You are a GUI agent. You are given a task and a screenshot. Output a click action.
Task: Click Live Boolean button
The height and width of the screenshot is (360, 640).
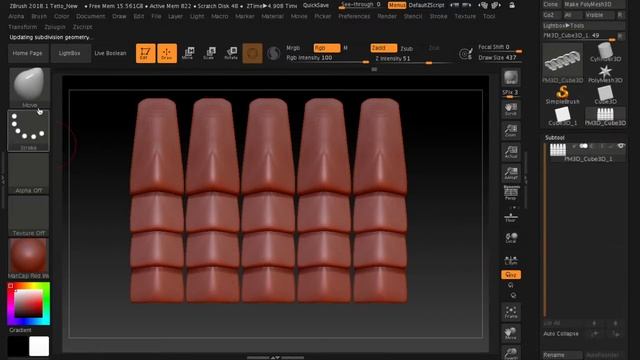110,53
